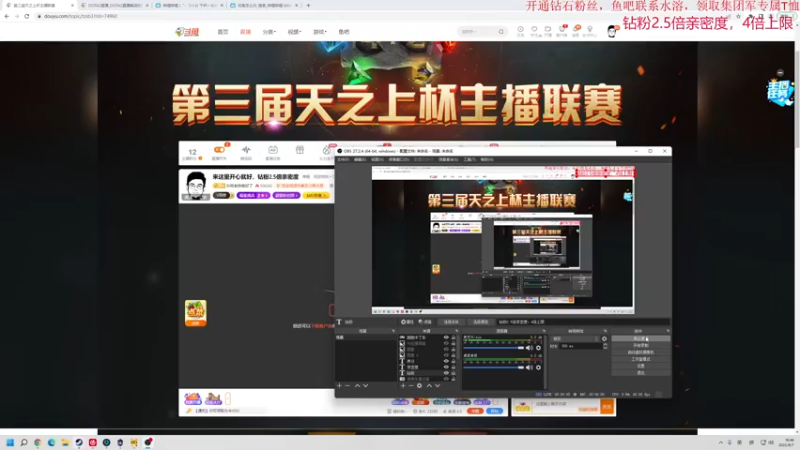
Task: Pop out the Sources dock header icon
Action: pos(457,331)
